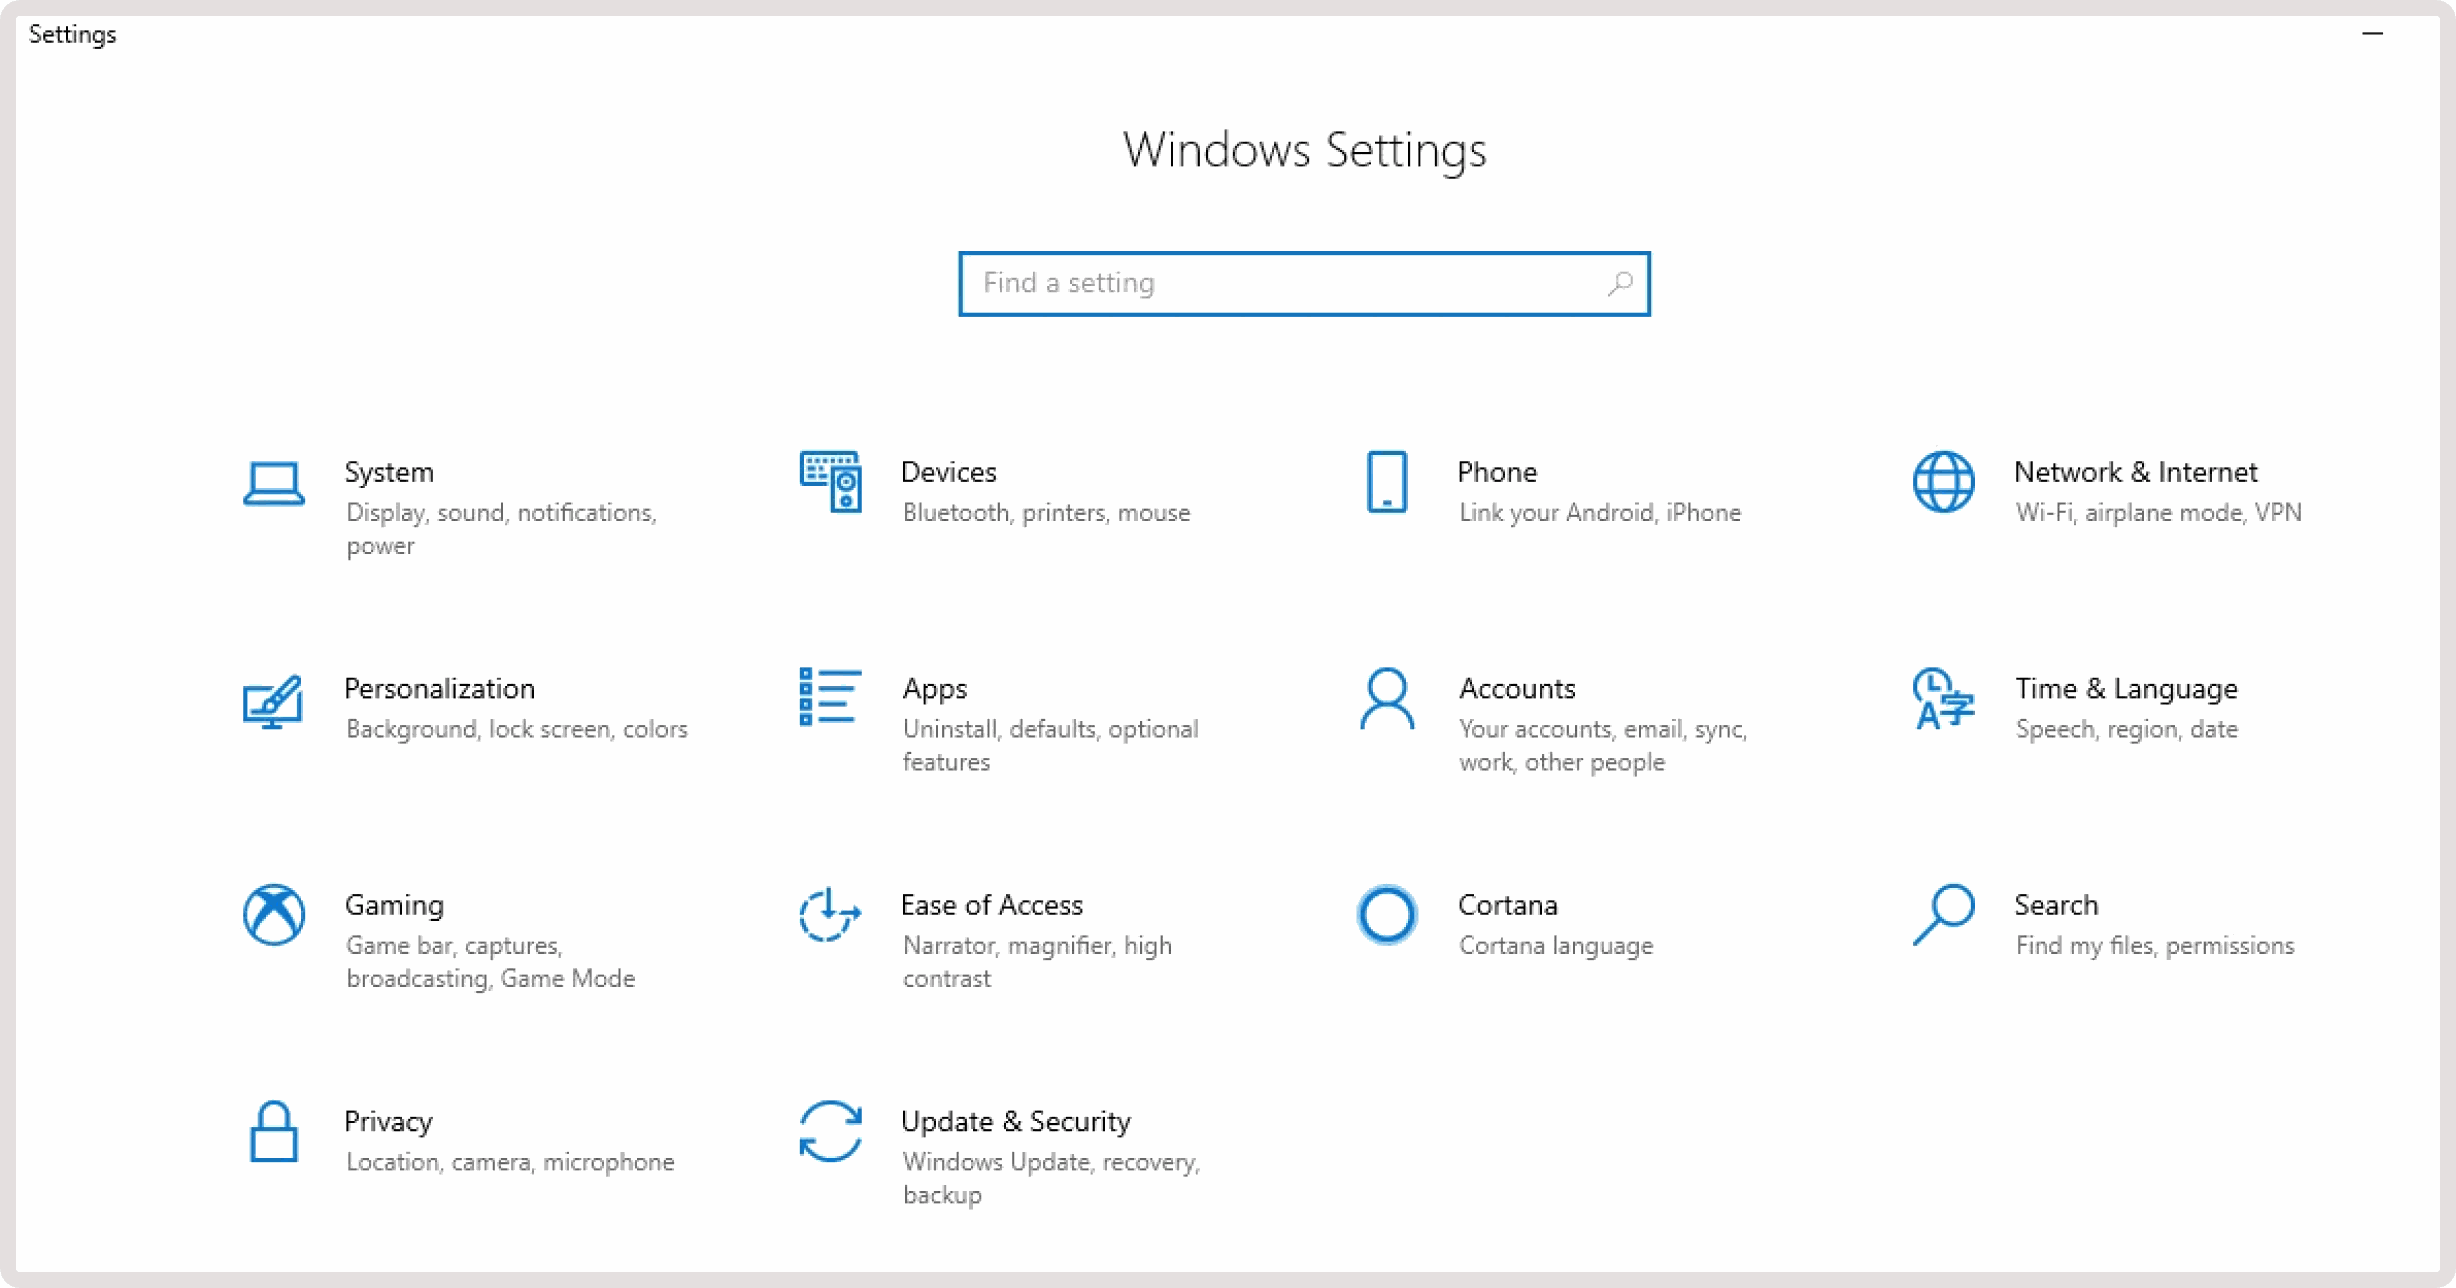
Task: Click 'Wi-Fi, airplane mode, VPN' text
Action: (x=2158, y=513)
